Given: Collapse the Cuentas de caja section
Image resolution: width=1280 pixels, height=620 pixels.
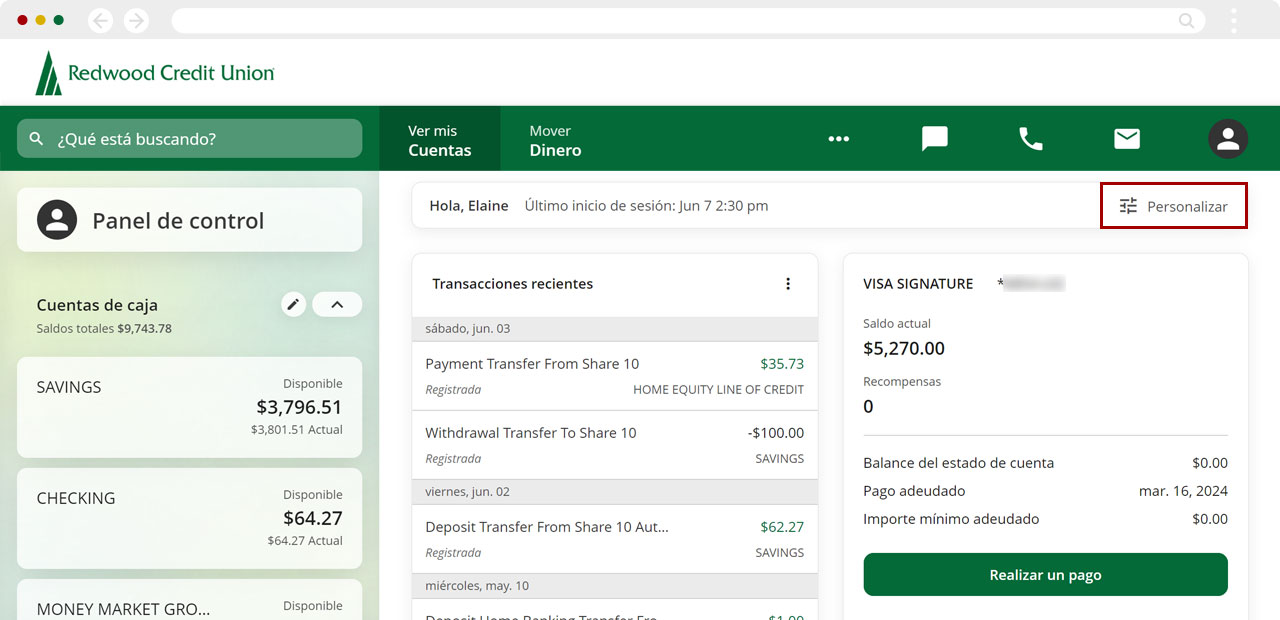Looking at the screenshot, I should click(x=337, y=305).
